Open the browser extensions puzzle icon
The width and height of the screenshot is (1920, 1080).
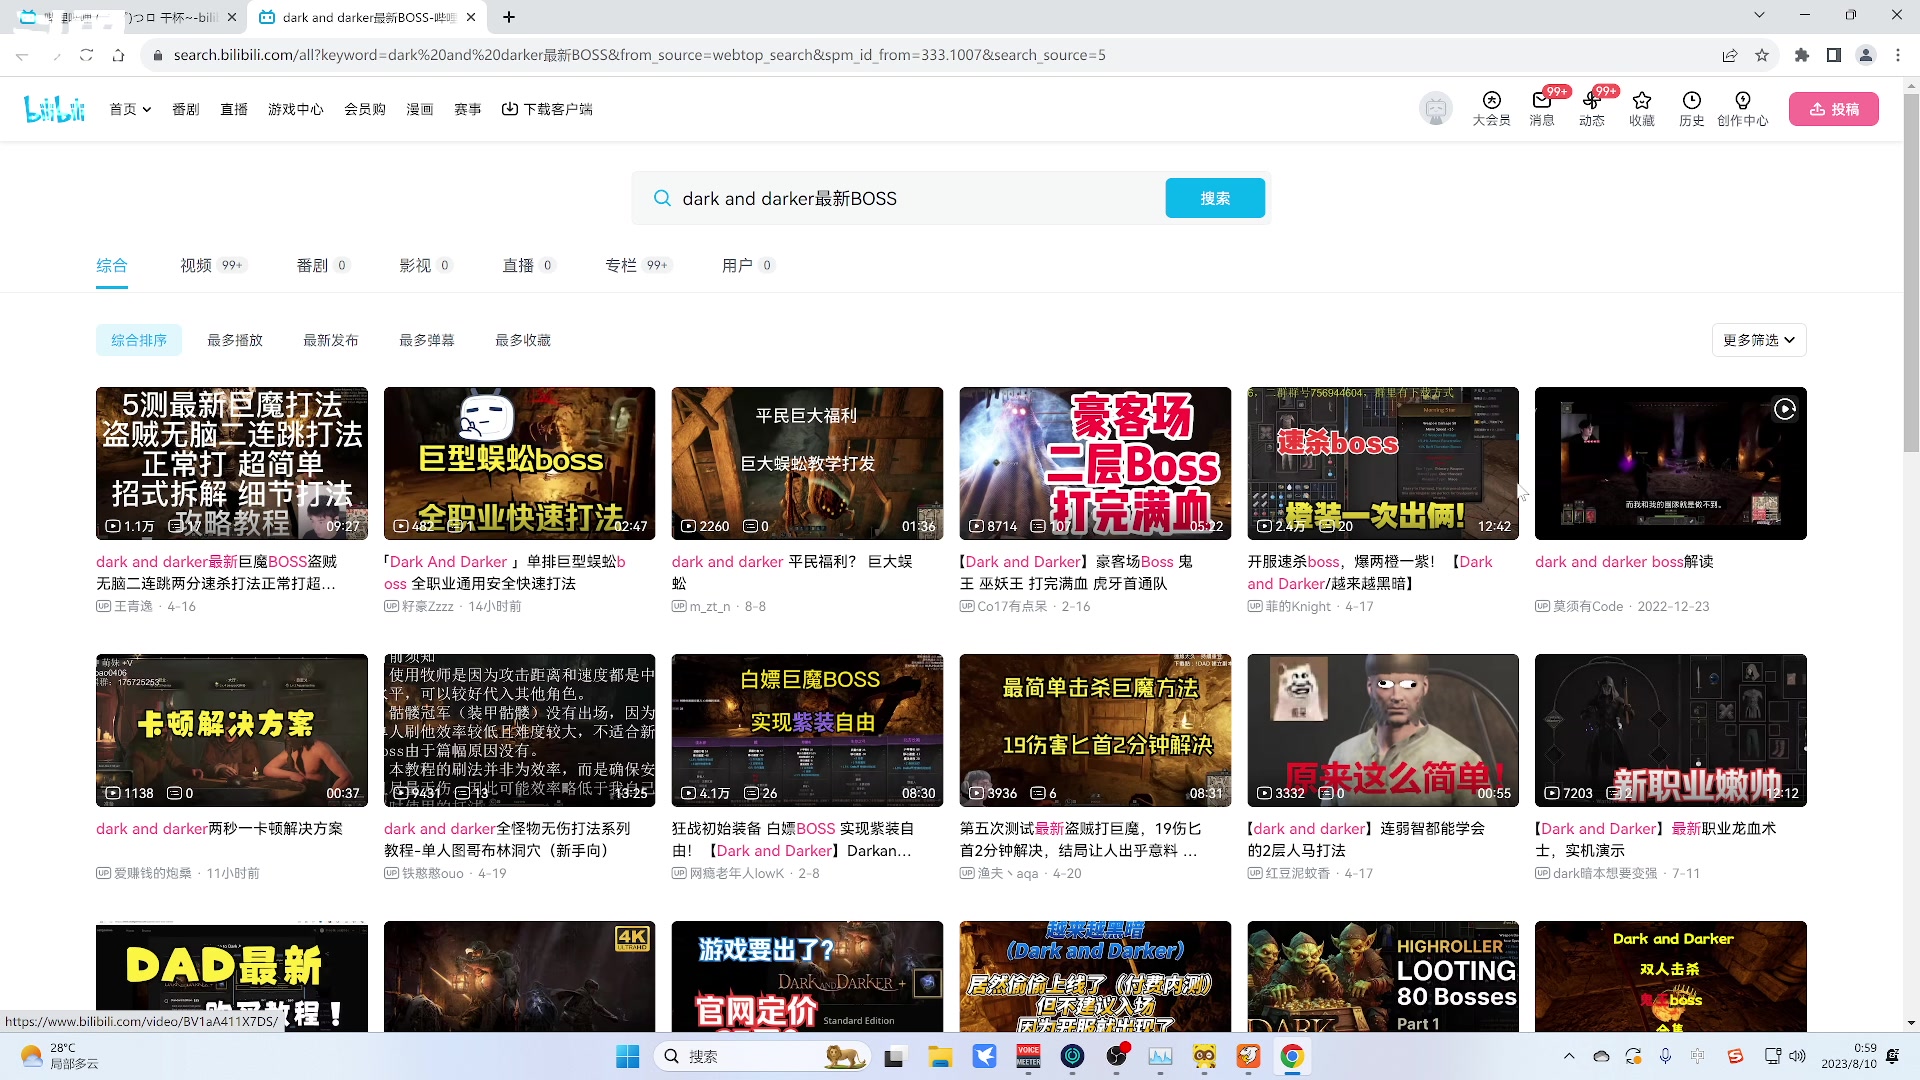[1802, 55]
